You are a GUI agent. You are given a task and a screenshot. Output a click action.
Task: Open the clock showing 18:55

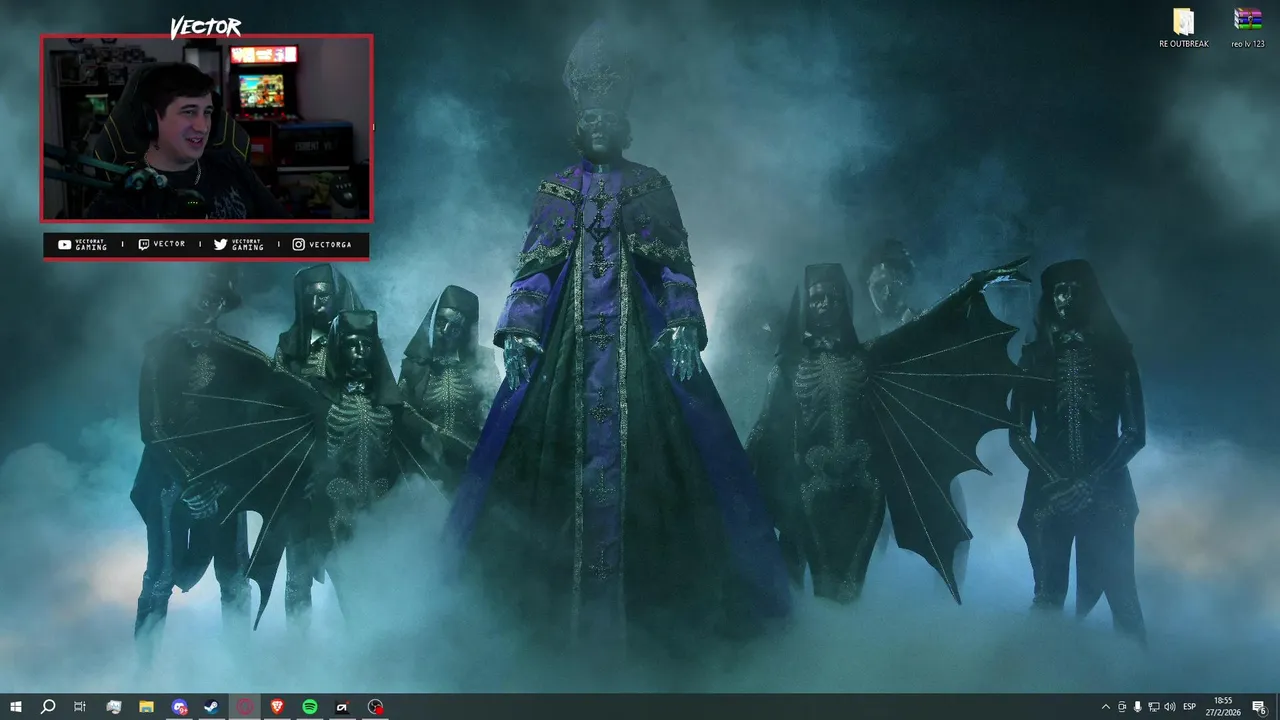pos(1223,707)
